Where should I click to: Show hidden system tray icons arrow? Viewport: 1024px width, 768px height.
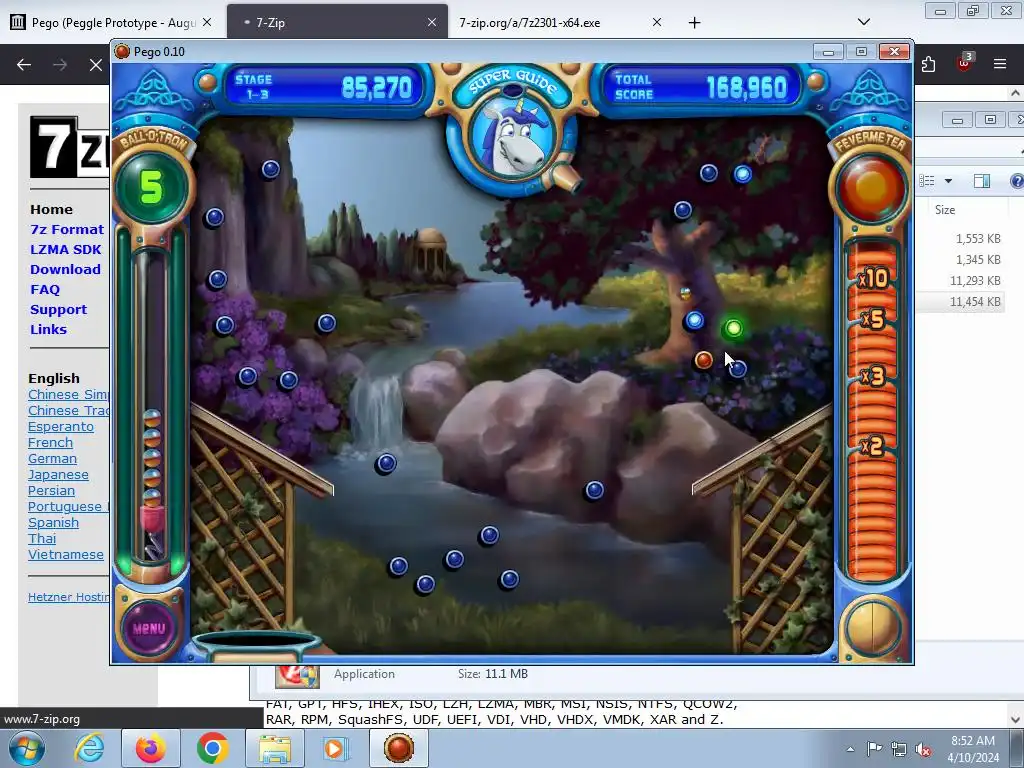[x=850, y=749]
